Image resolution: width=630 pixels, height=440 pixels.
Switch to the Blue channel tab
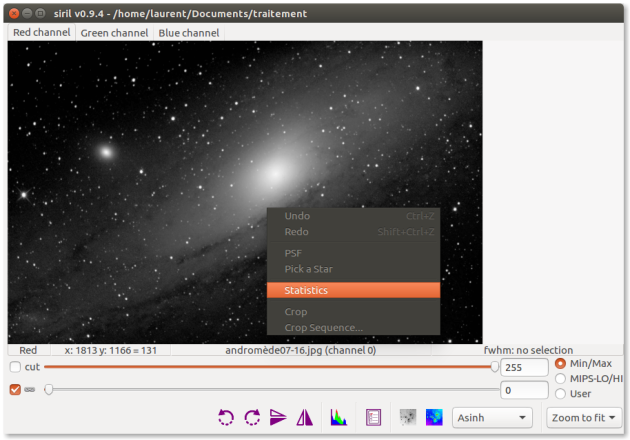(189, 33)
